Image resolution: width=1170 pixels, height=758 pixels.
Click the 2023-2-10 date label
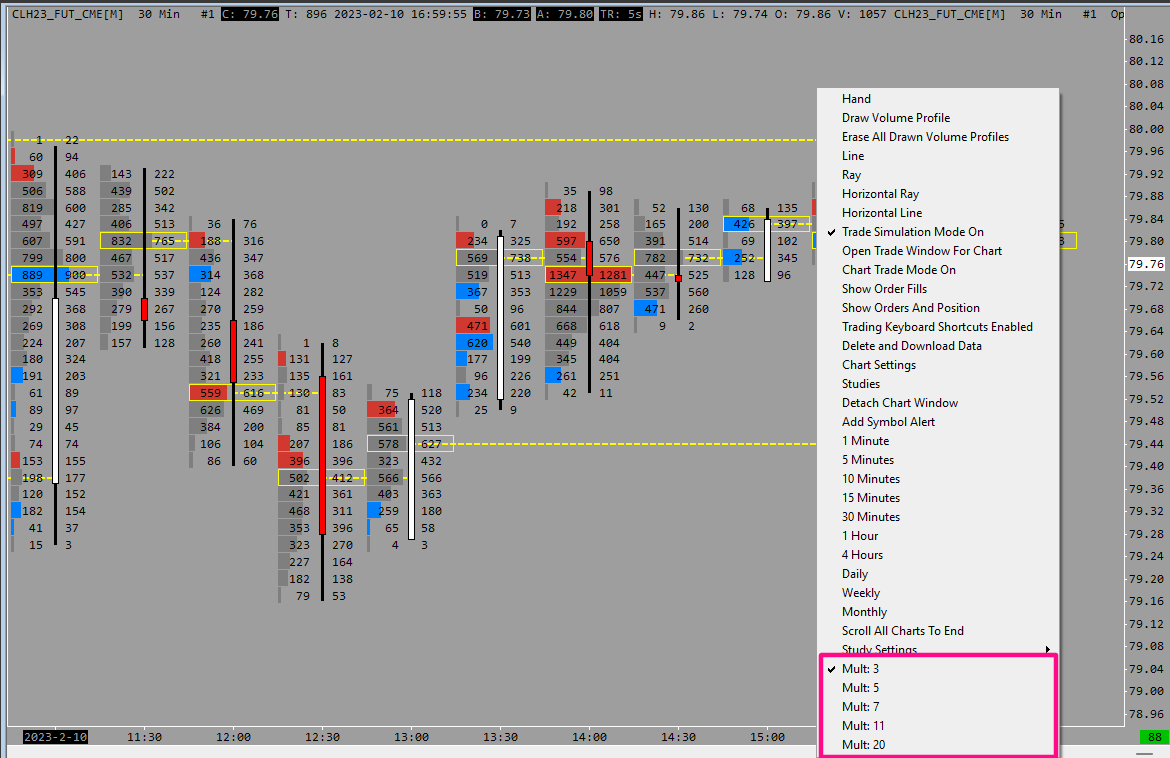[x=55, y=738]
